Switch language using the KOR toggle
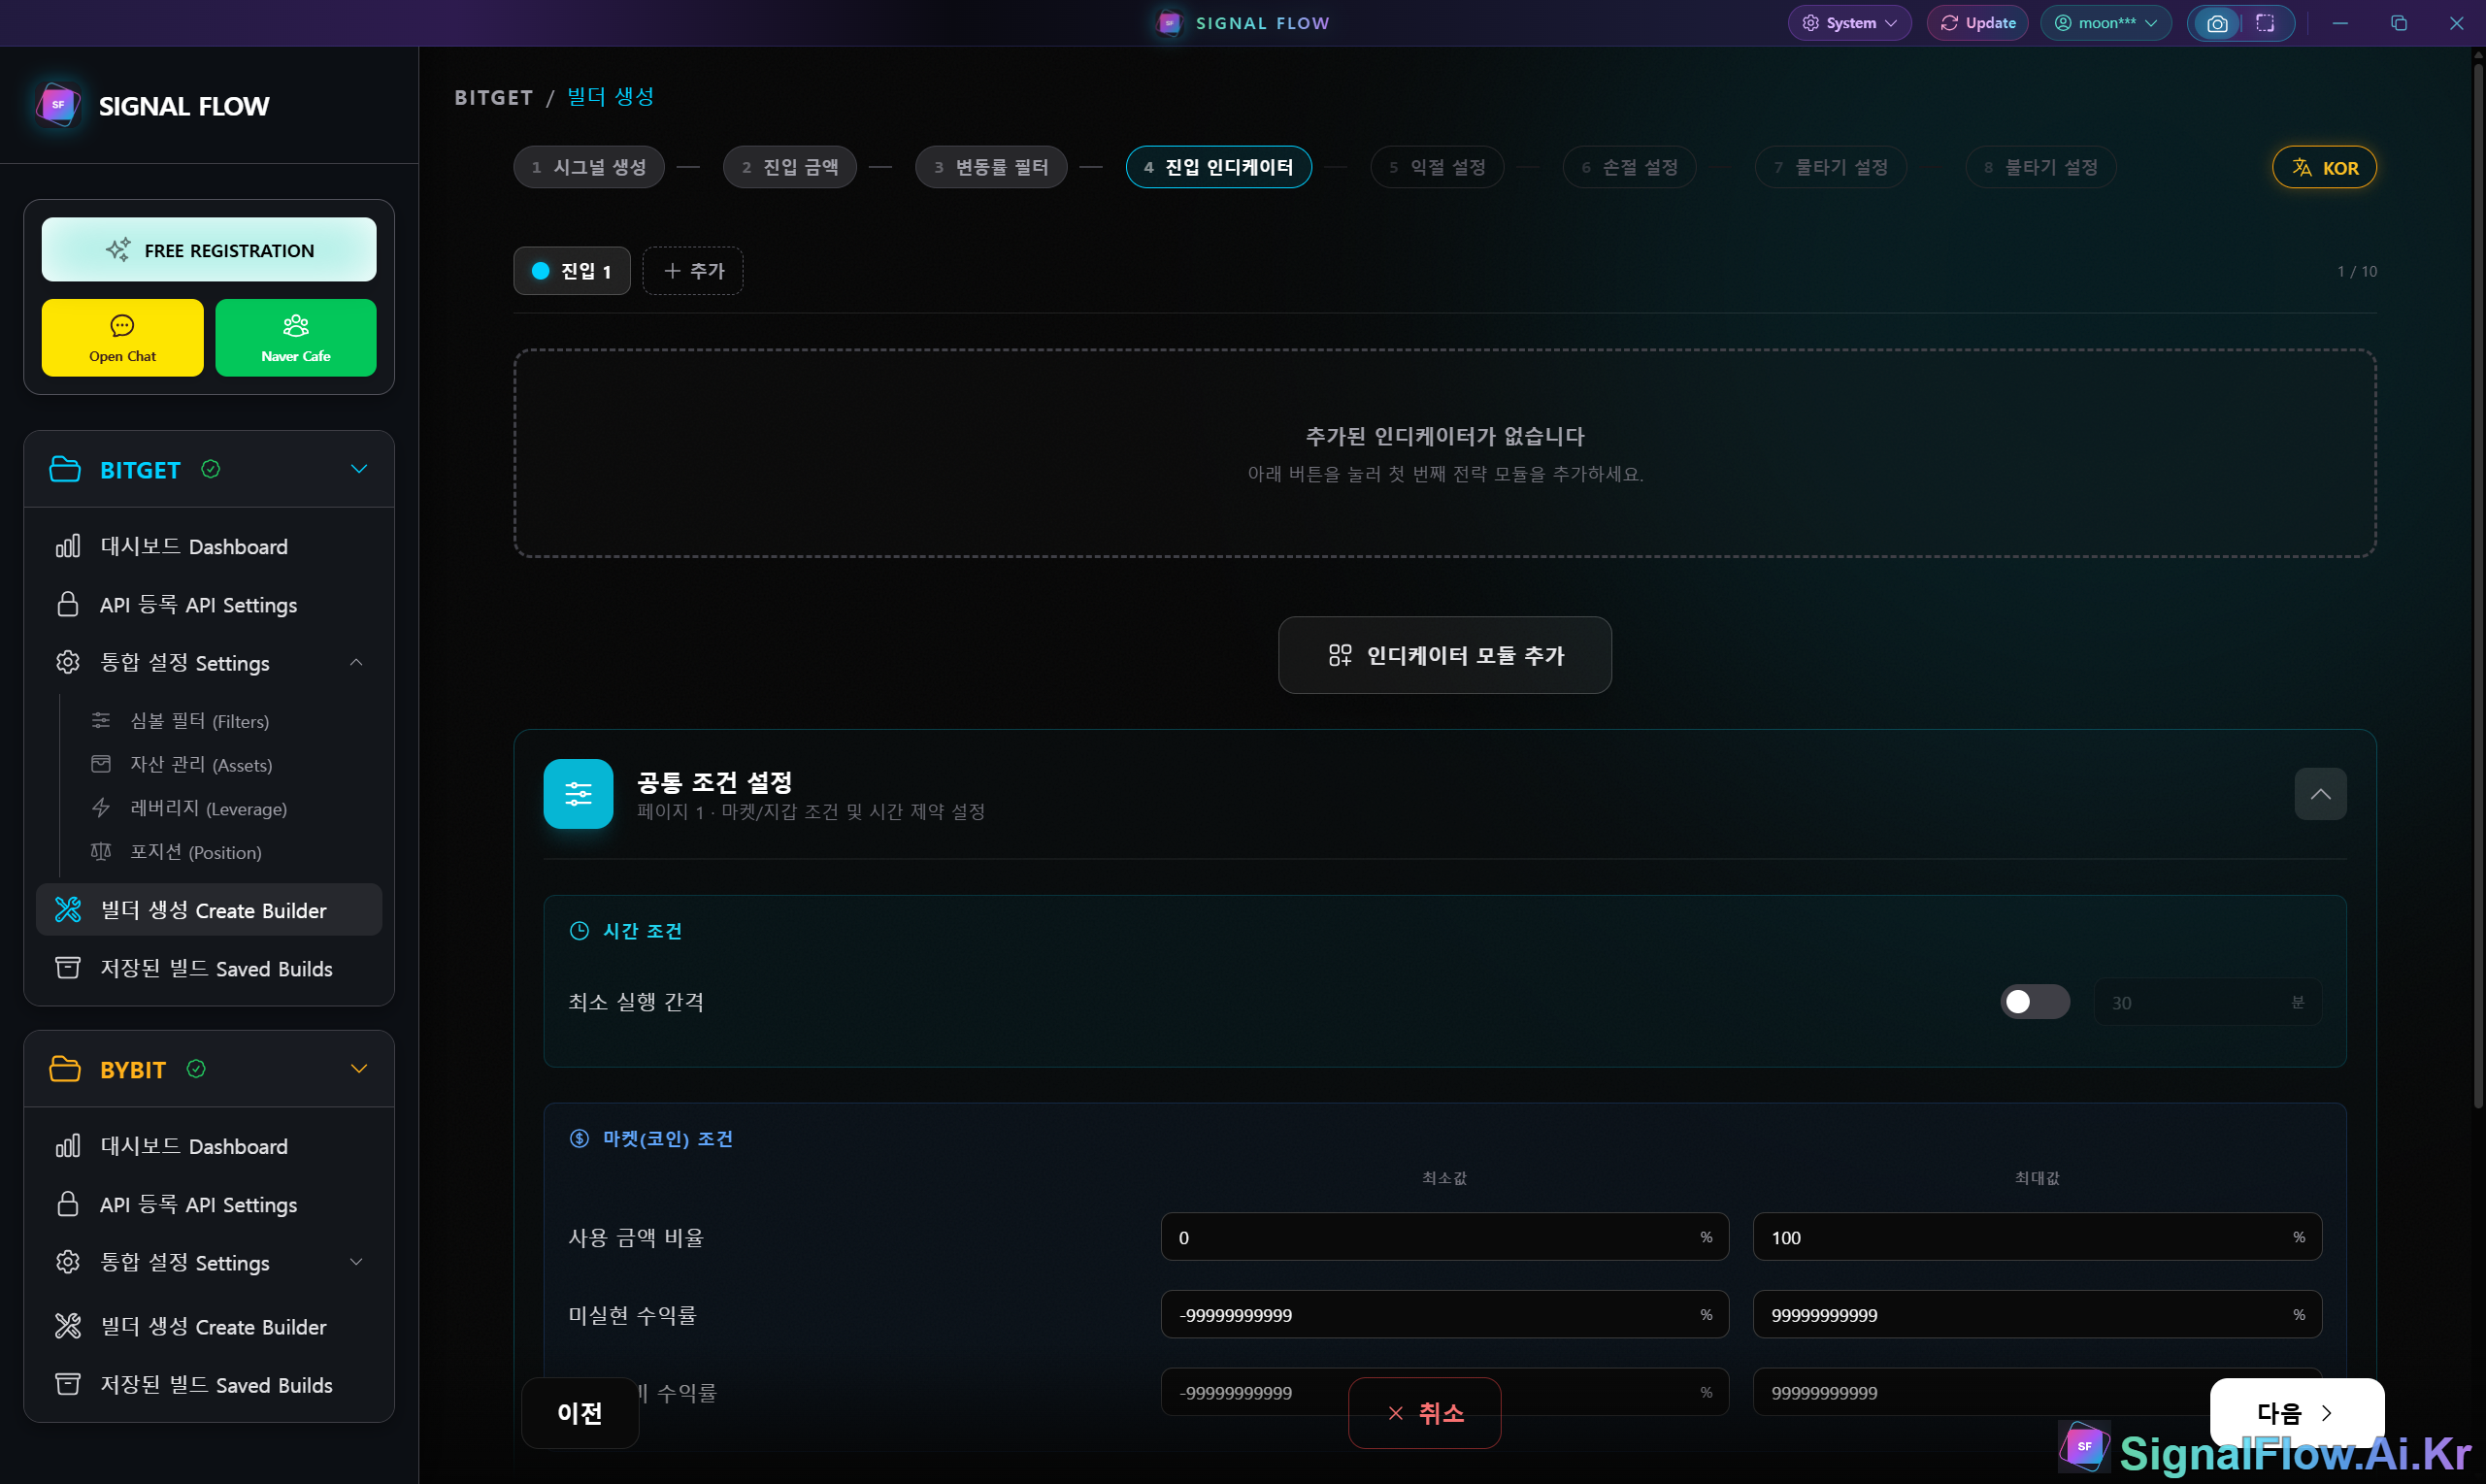Image resolution: width=2486 pixels, height=1484 pixels. (x=2324, y=166)
